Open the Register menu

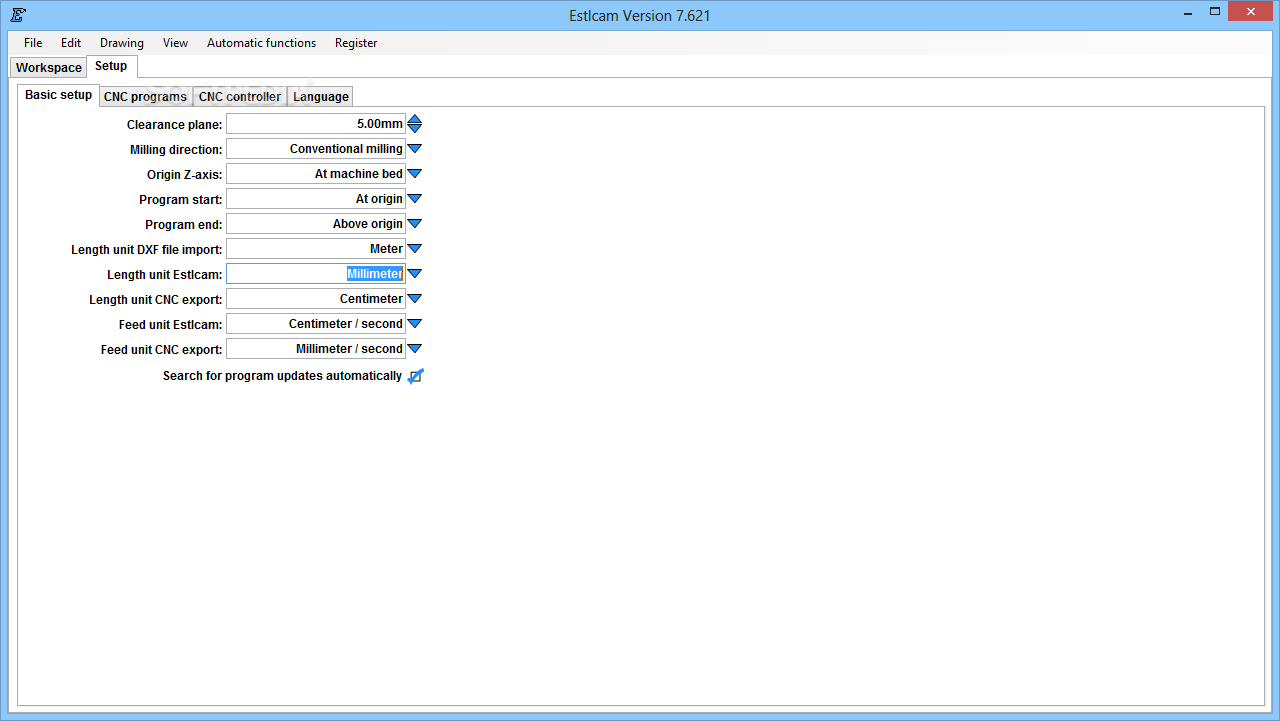click(x=356, y=43)
